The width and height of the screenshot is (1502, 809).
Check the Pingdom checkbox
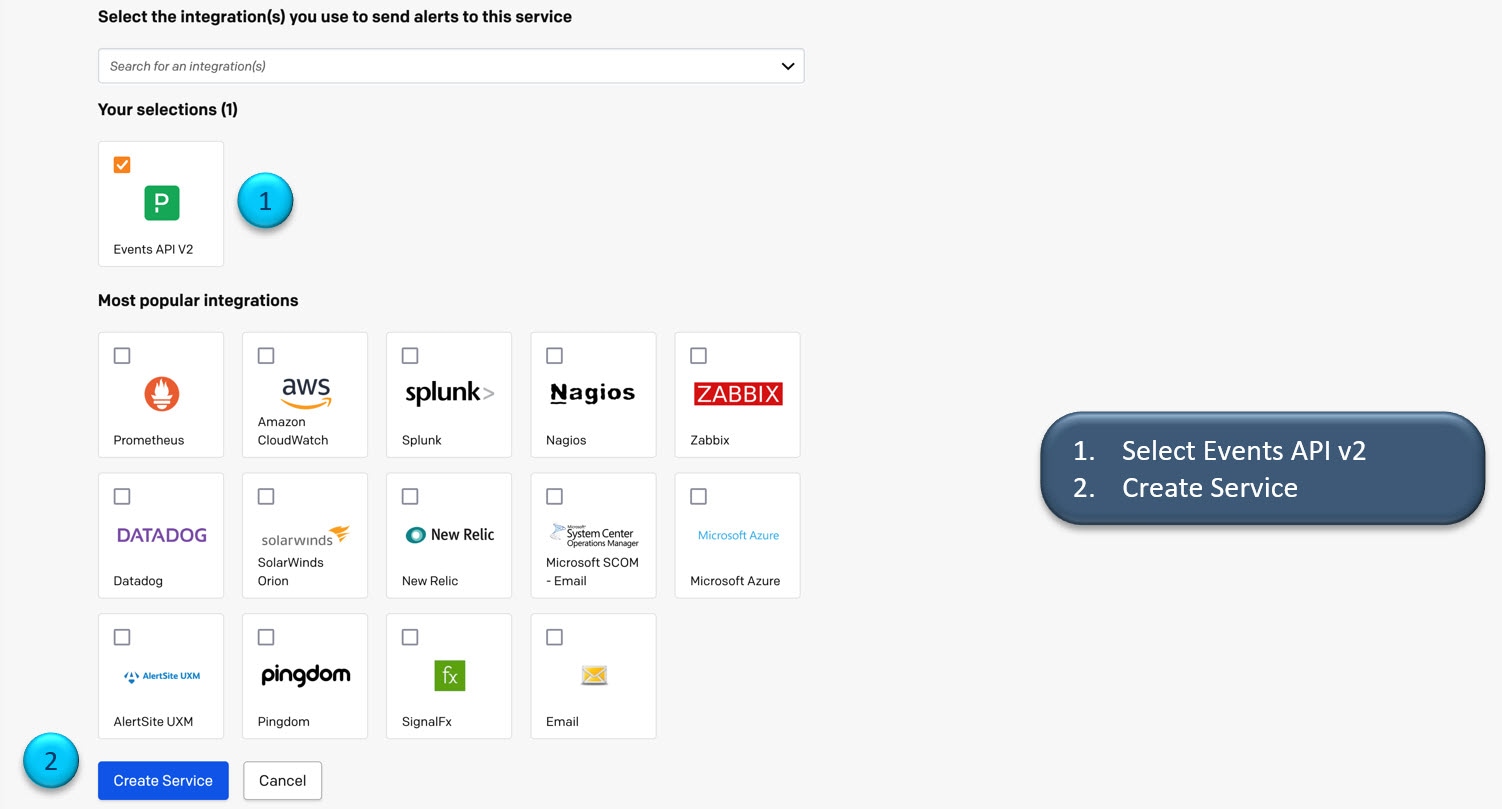point(266,638)
